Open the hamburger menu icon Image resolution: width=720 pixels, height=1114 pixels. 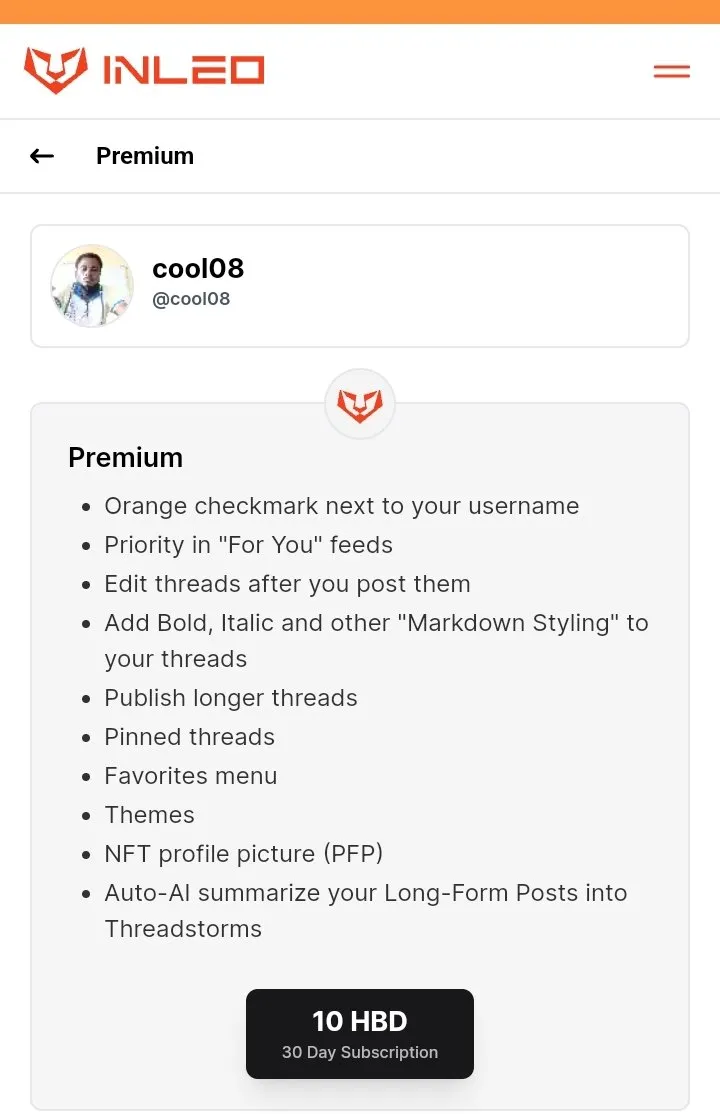pos(672,71)
